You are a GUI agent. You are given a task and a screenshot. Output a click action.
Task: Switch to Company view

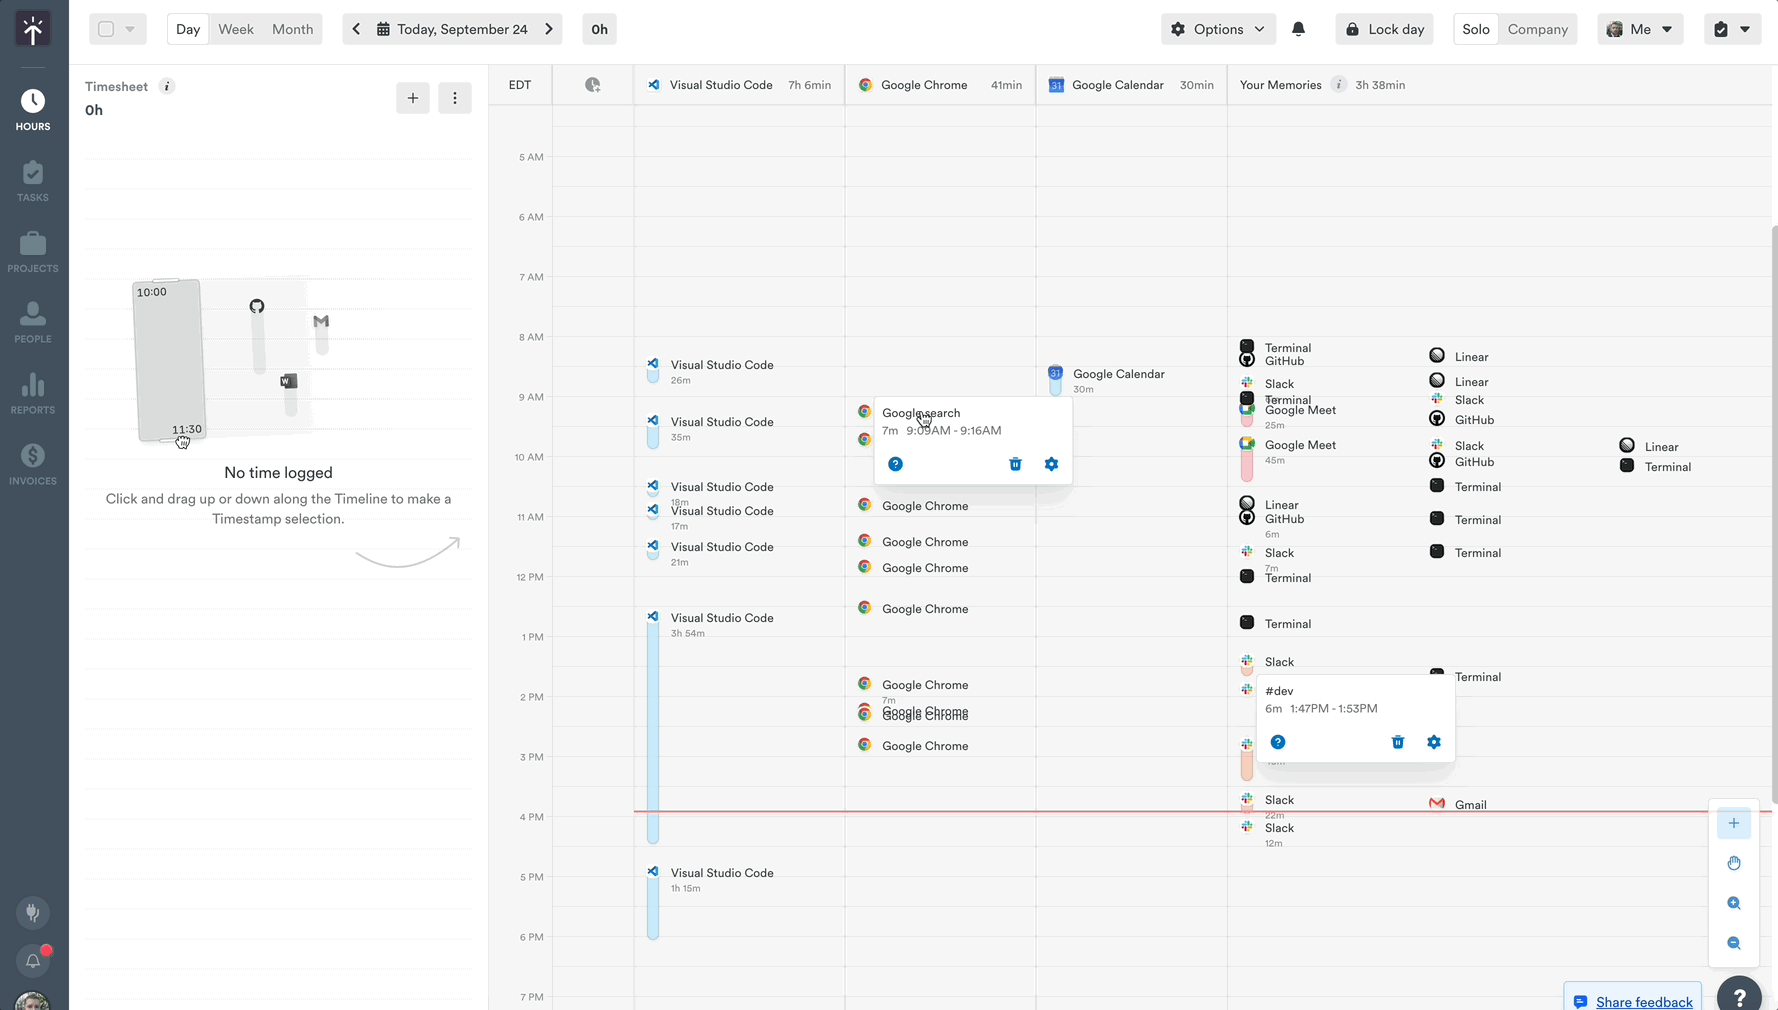[1537, 29]
